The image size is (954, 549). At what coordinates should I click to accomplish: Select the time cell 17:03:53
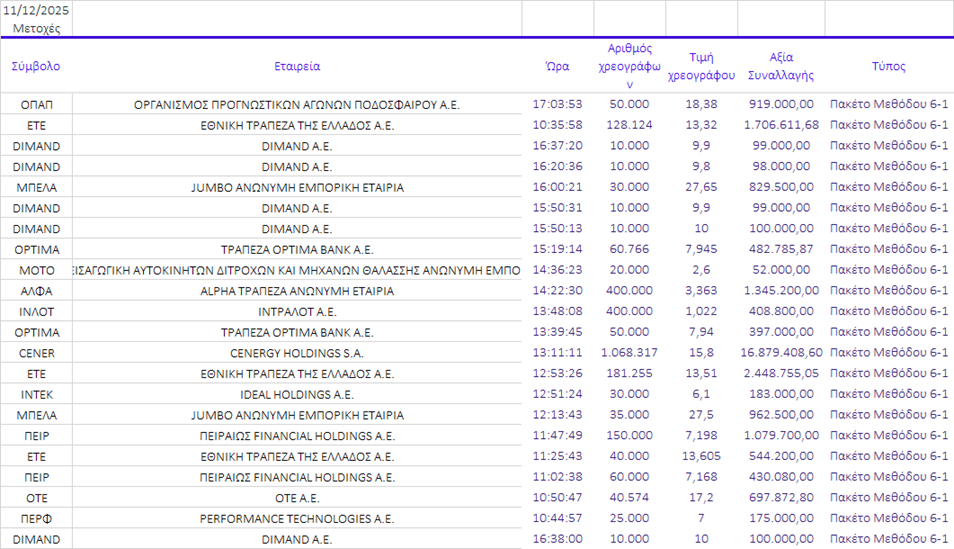coord(557,105)
